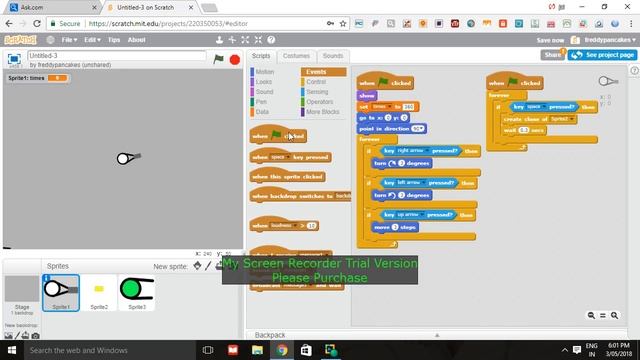The height and width of the screenshot is (360, 640).
Task: Select the Duplicate stamp tool
Action: click(219, 40)
